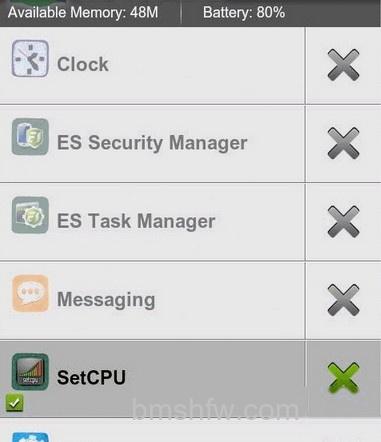Select the highlighted SetCPU row label

pyautogui.click(x=91, y=377)
